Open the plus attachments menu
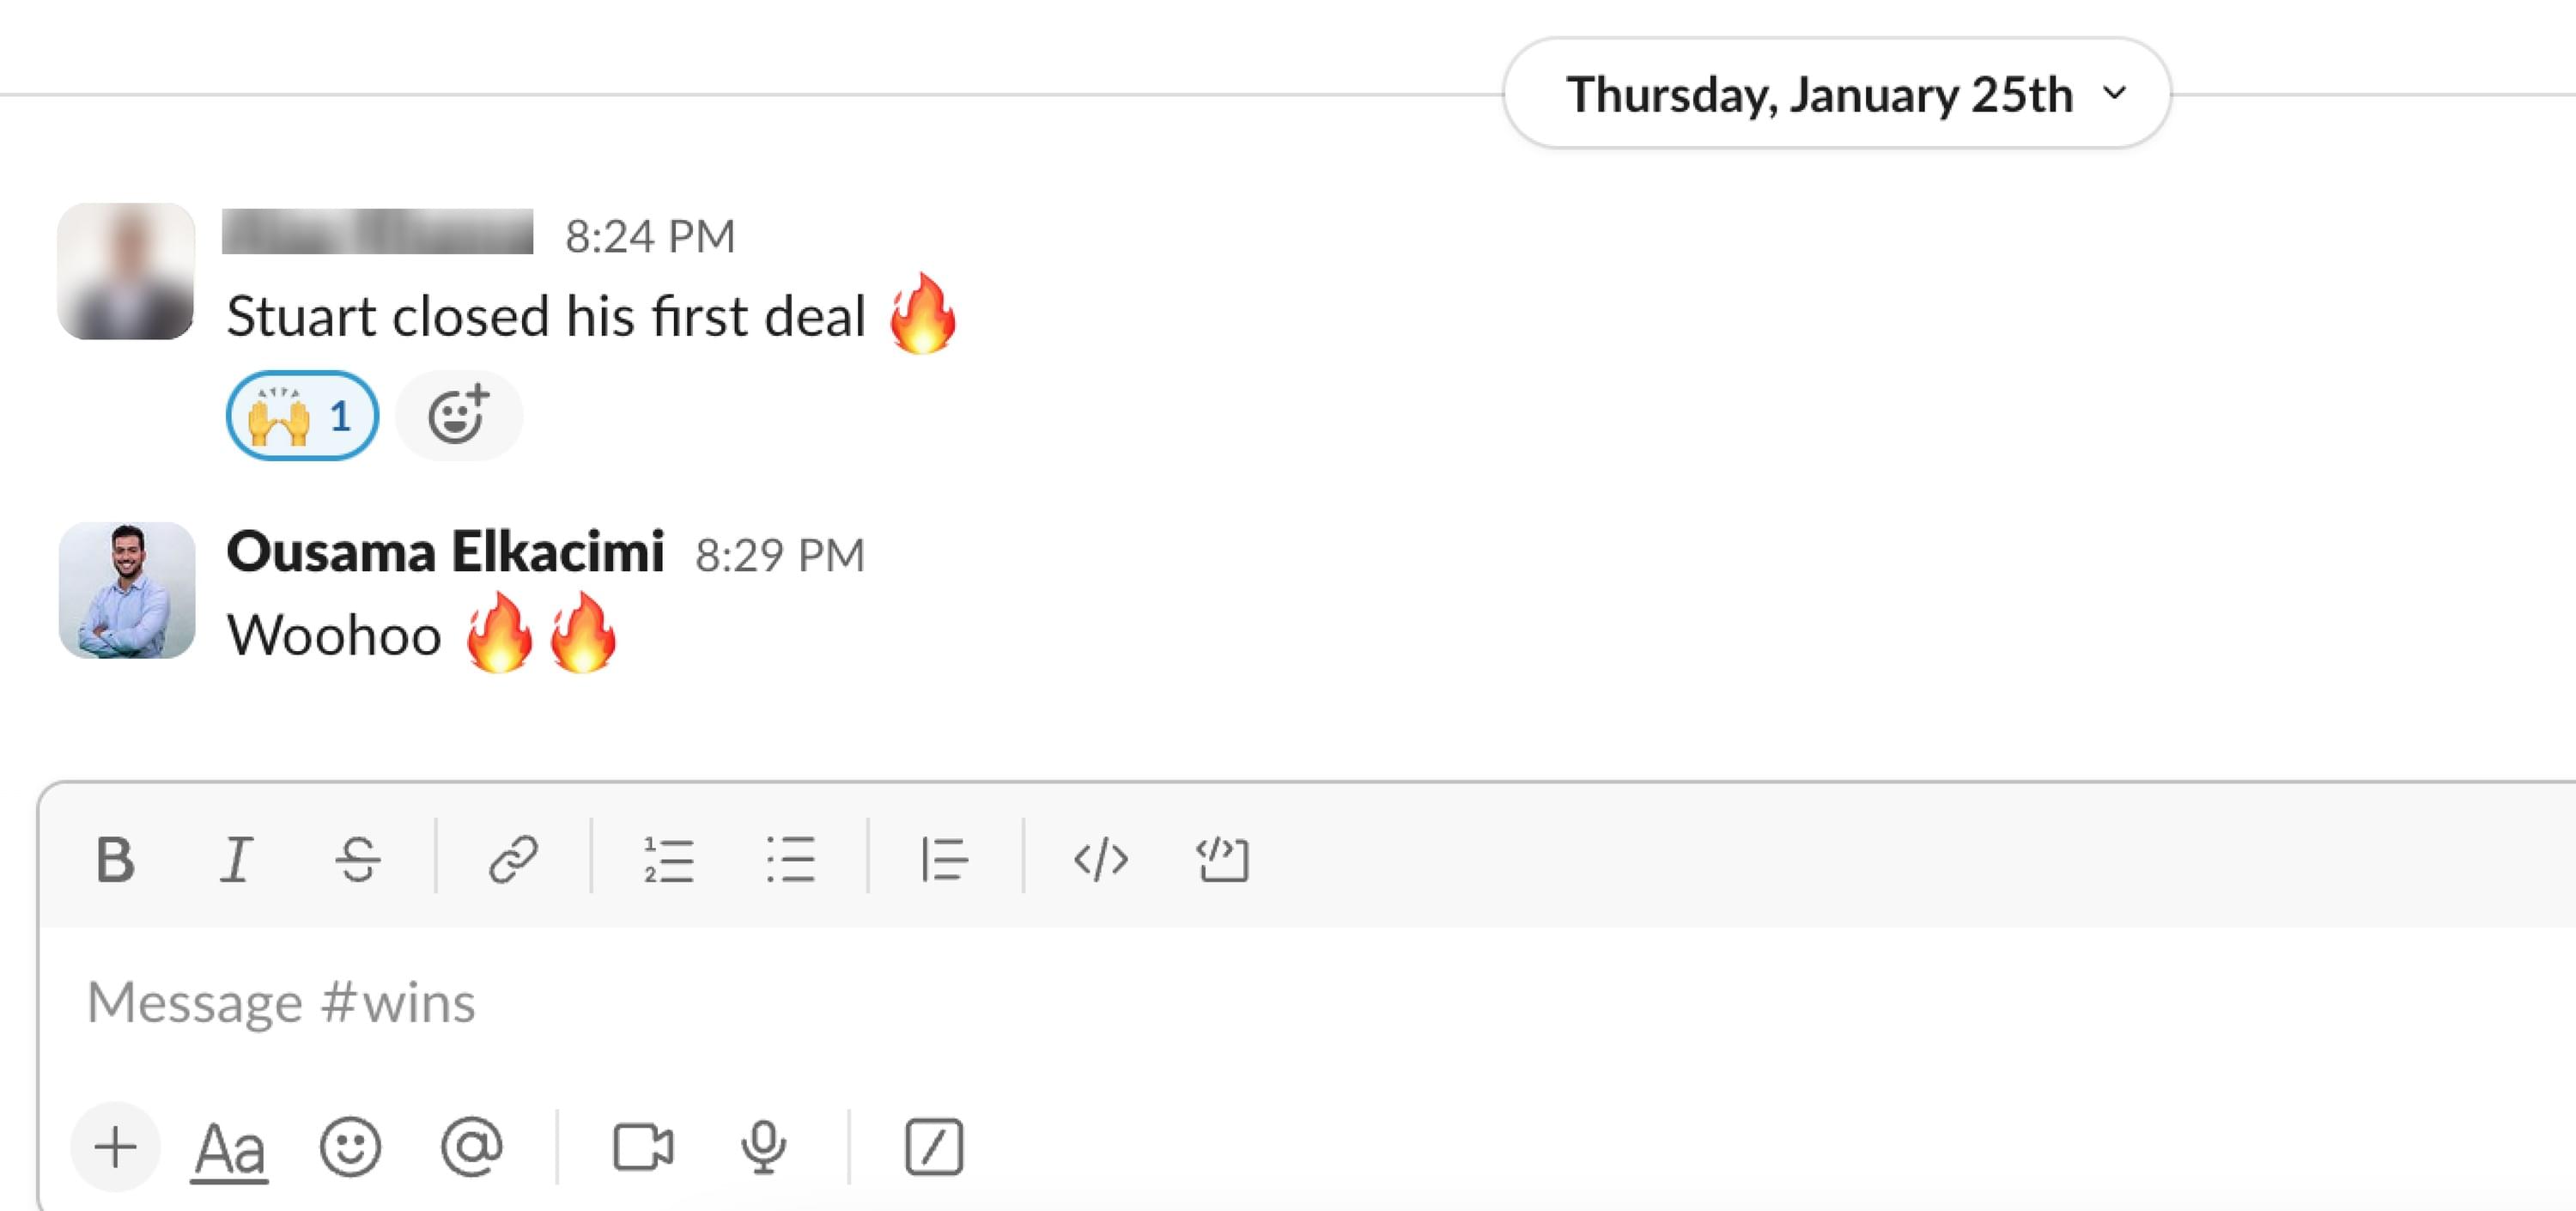The image size is (2576, 1211). coord(115,1147)
